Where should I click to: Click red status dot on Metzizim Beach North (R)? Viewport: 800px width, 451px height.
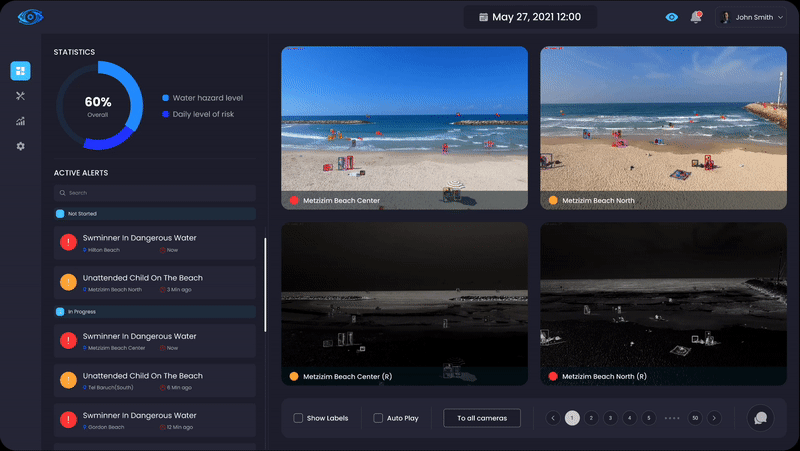coord(553,377)
